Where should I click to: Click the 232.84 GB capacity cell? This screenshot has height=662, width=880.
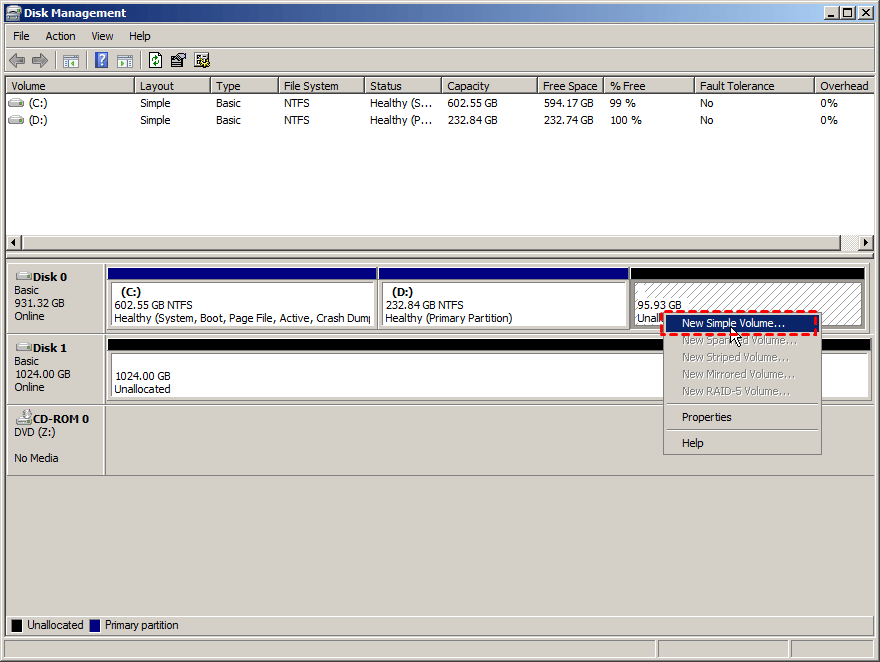tap(473, 120)
